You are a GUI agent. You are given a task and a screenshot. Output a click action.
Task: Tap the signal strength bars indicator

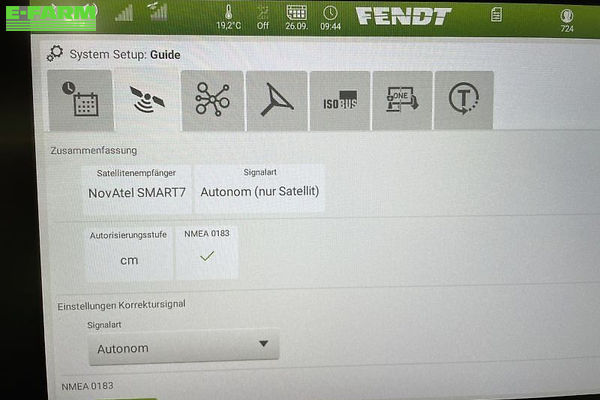124,13
